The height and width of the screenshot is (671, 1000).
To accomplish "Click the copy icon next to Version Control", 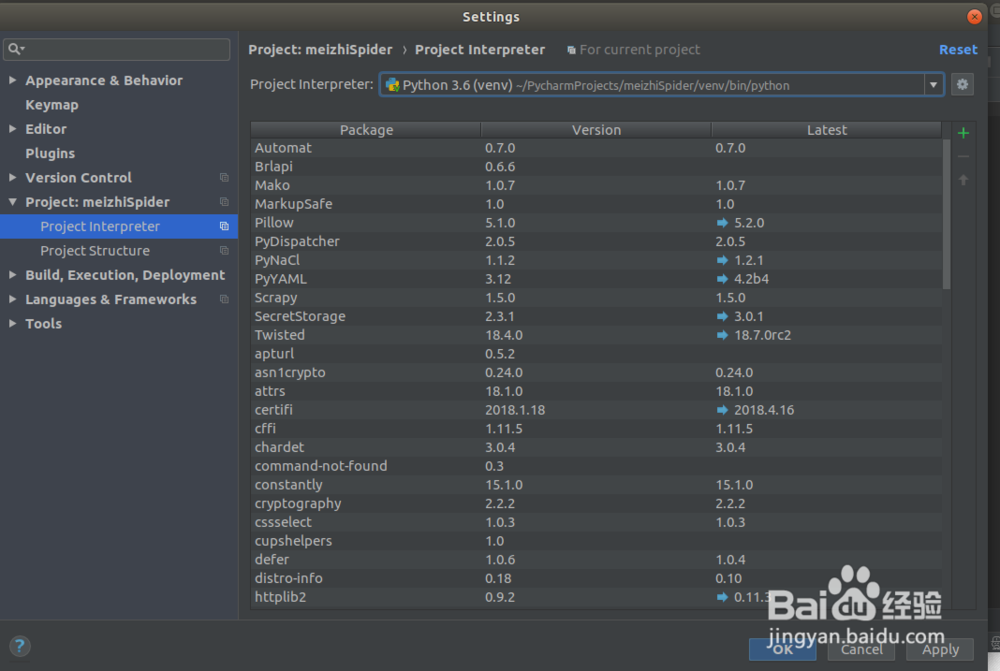I will coord(224,177).
